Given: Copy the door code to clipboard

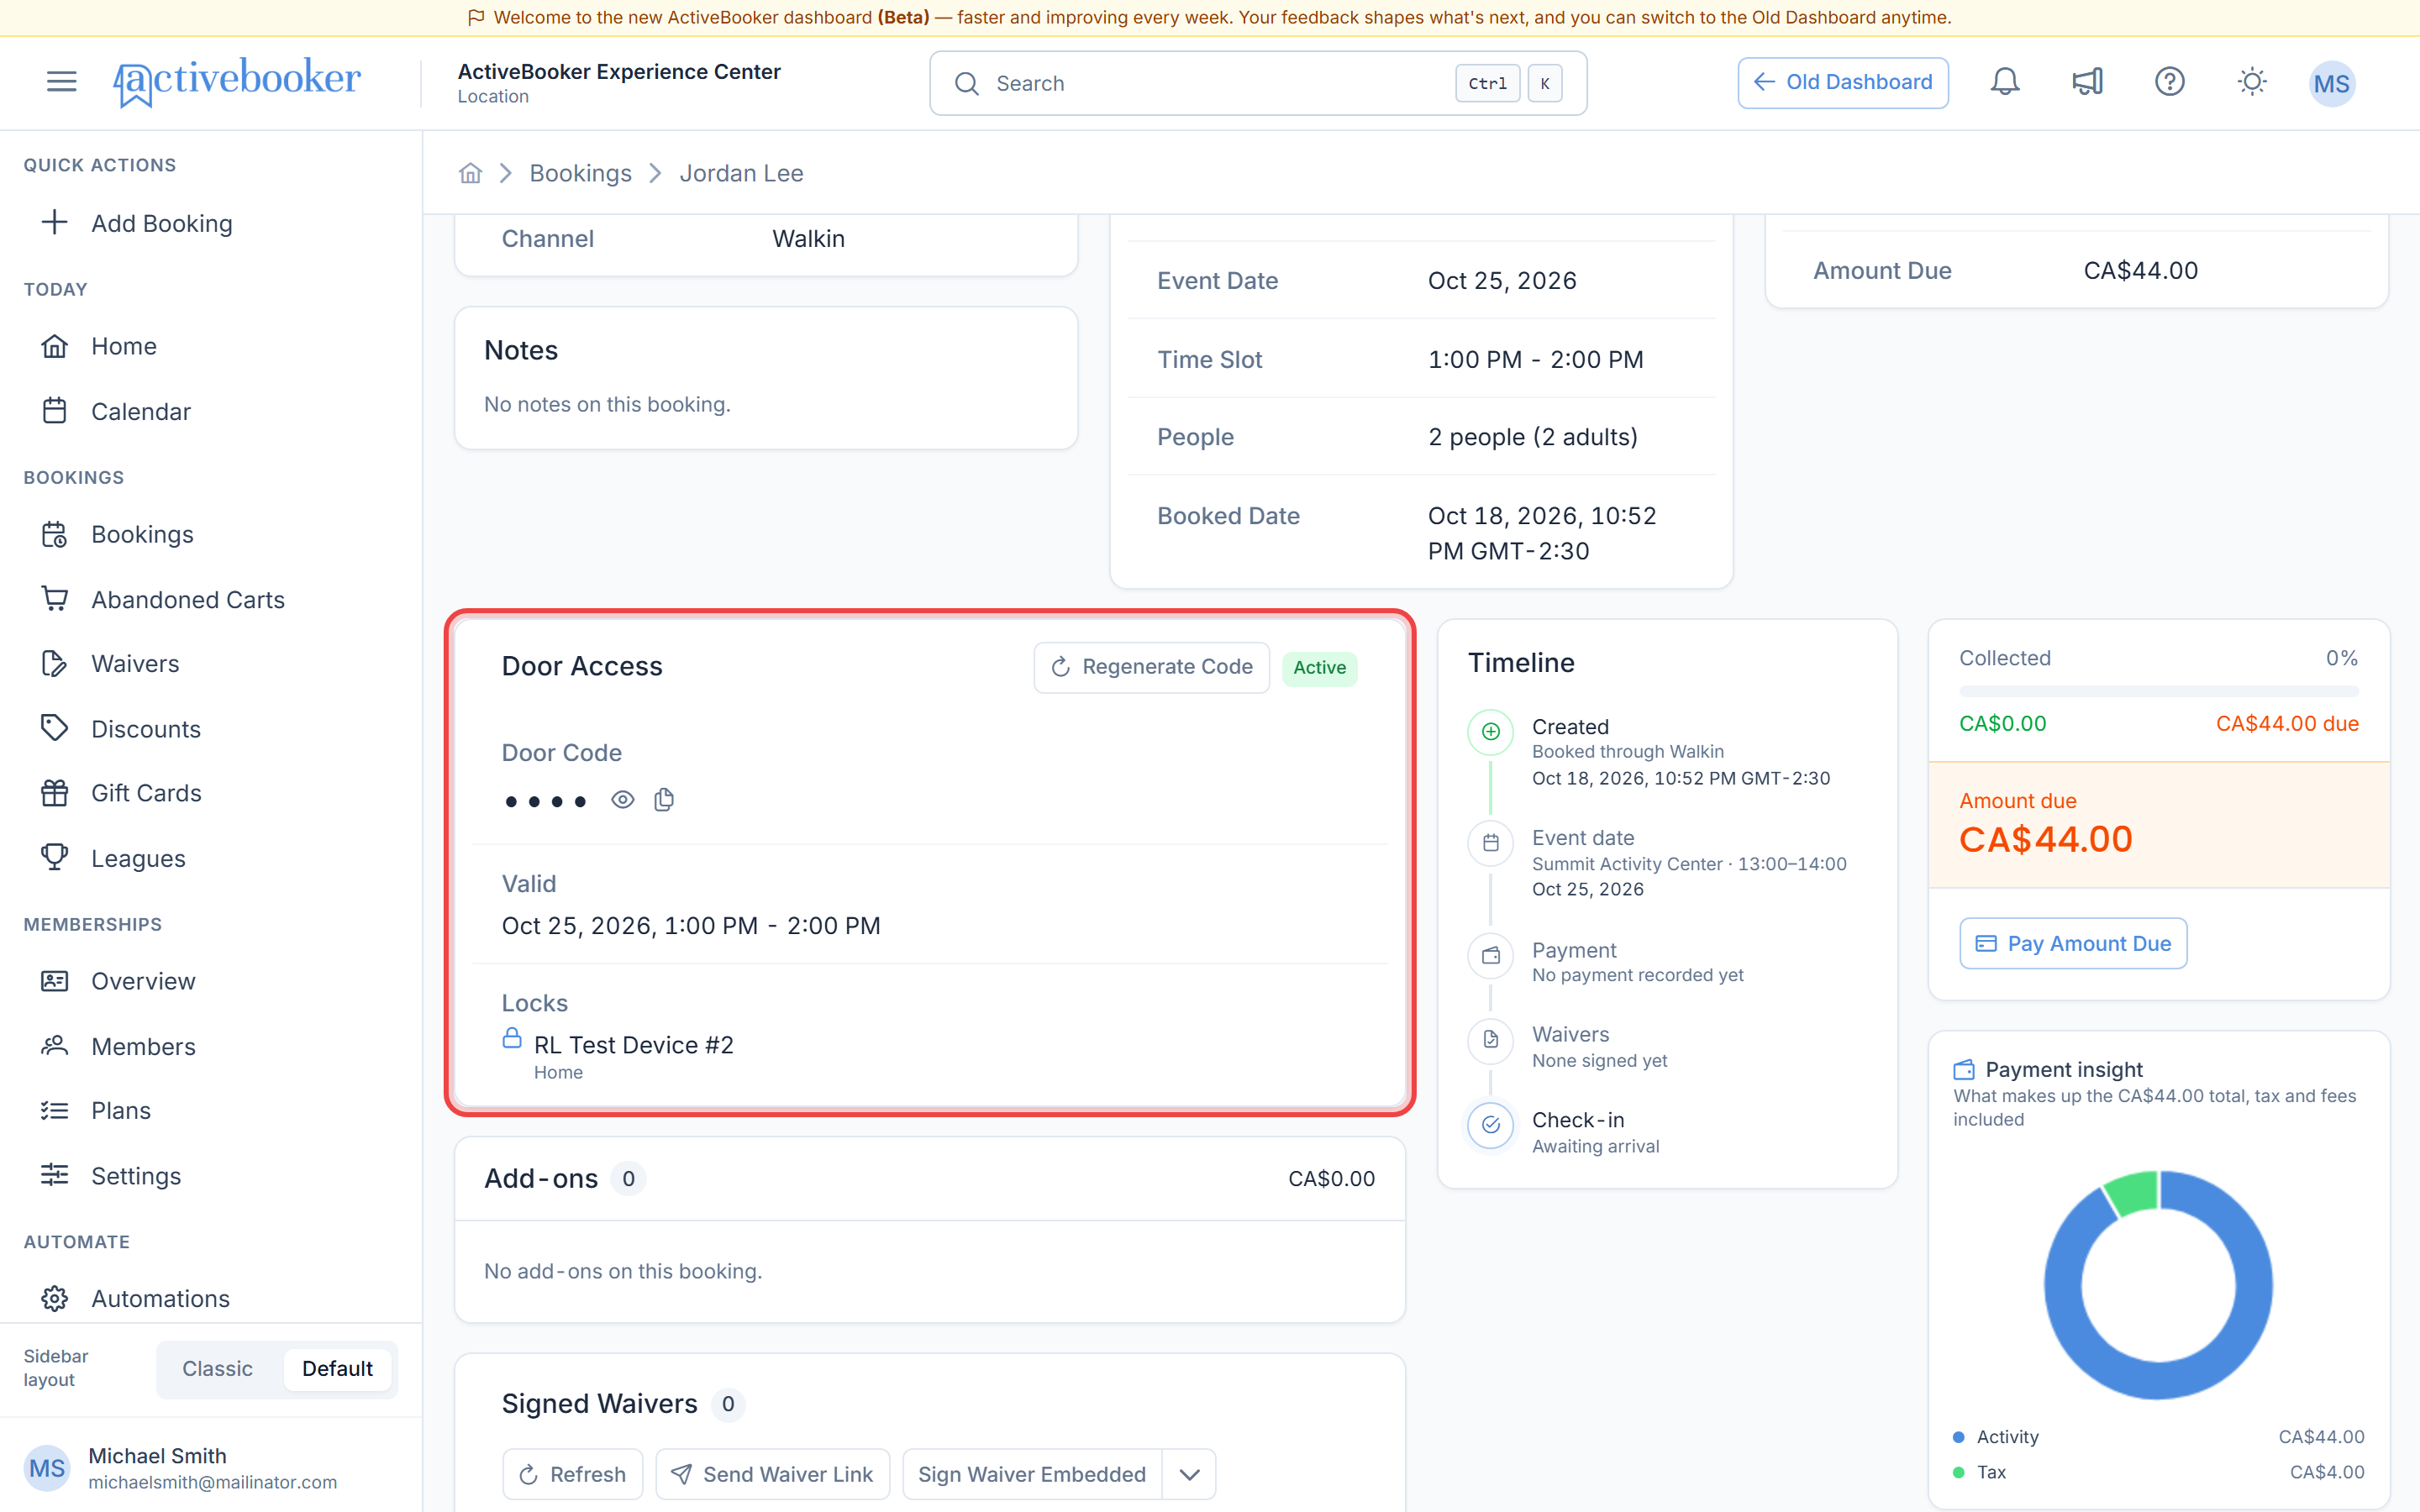Looking at the screenshot, I should pyautogui.click(x=664, y=800).
